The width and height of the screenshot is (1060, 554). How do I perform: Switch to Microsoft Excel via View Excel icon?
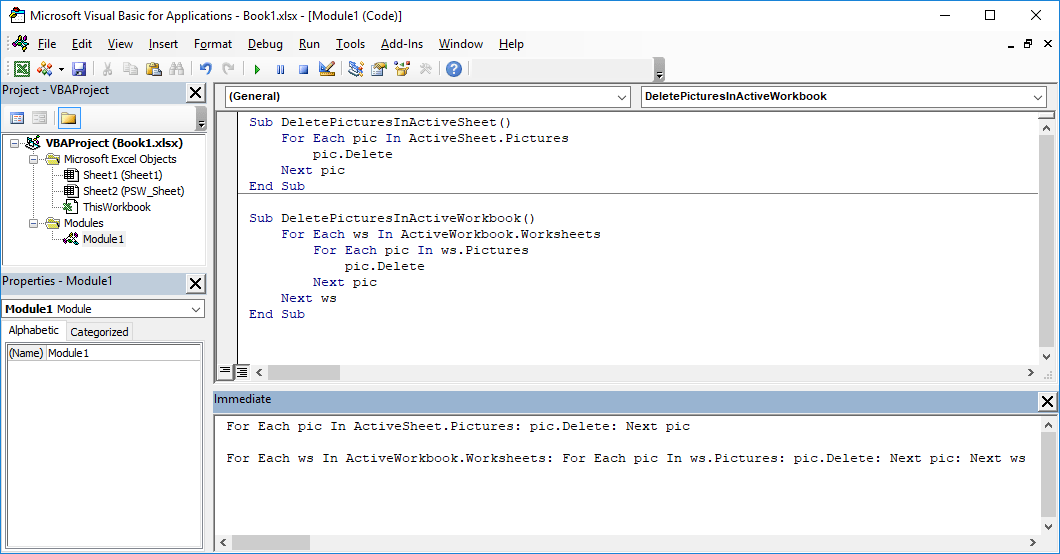pyautogui.click(x=22, y=69)
